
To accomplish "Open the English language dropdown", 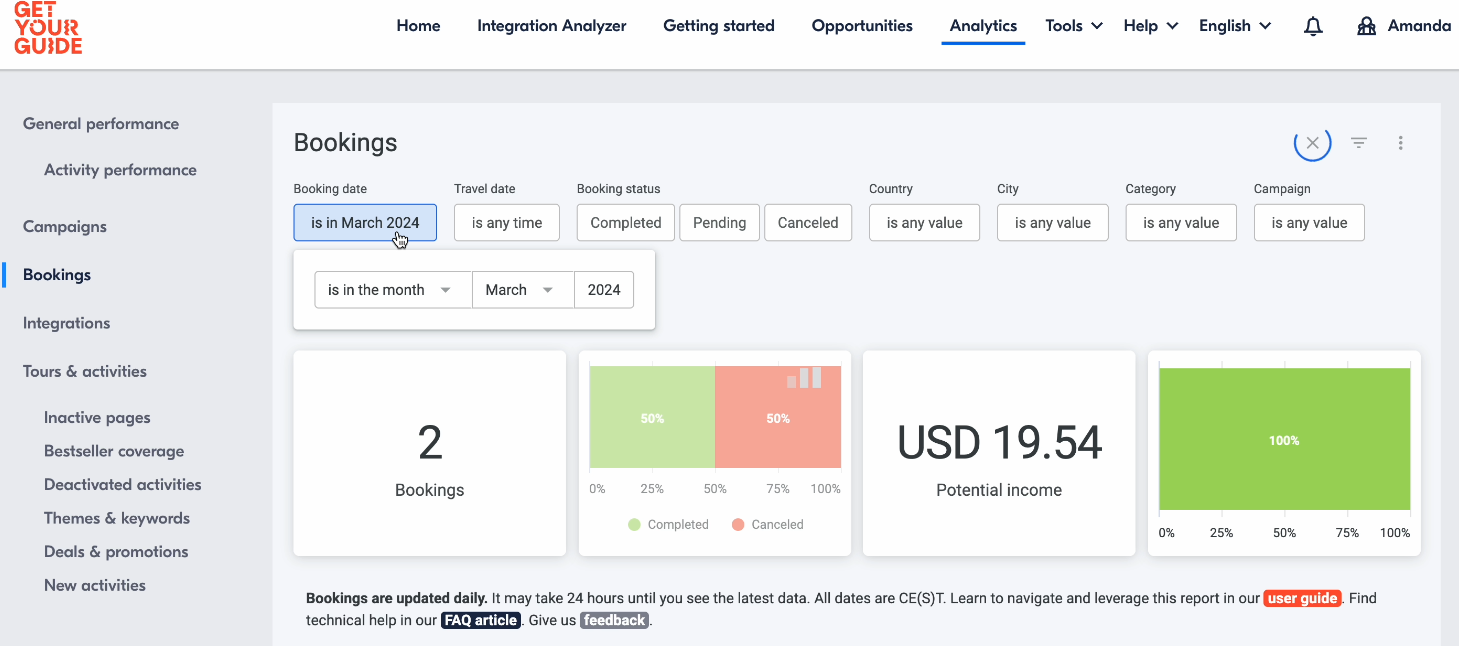I will pos(1235,26).
